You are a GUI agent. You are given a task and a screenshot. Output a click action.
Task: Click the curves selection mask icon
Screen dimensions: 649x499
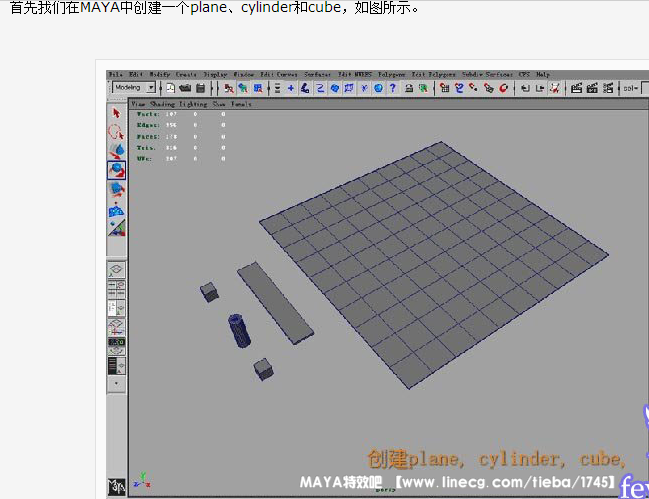click(x=320, y=88)
